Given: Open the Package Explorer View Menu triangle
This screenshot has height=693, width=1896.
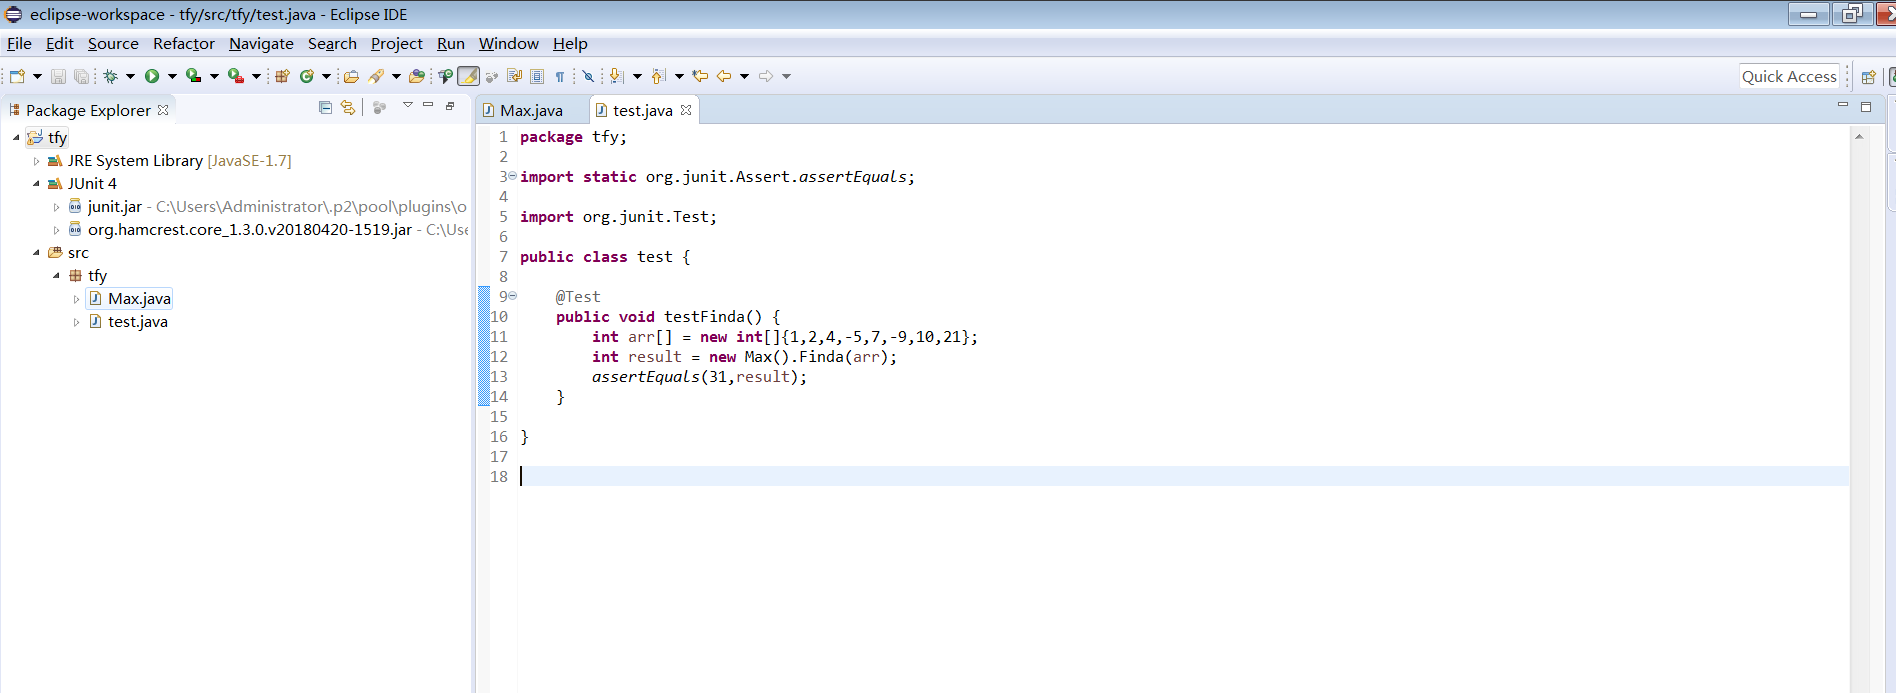Looking at the screenshot, I should [x=408, y=105].
